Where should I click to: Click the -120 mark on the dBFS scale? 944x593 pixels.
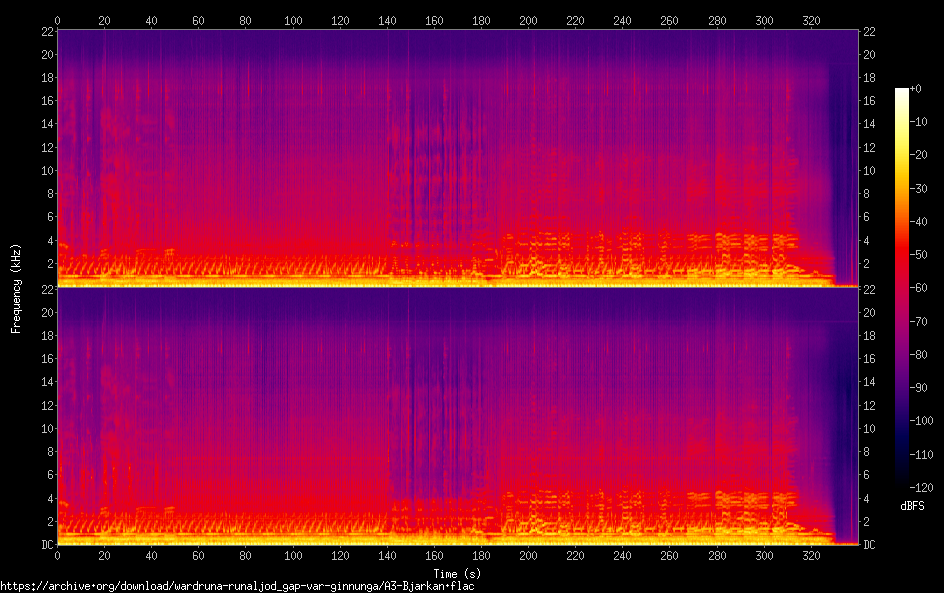coord(922,487)
